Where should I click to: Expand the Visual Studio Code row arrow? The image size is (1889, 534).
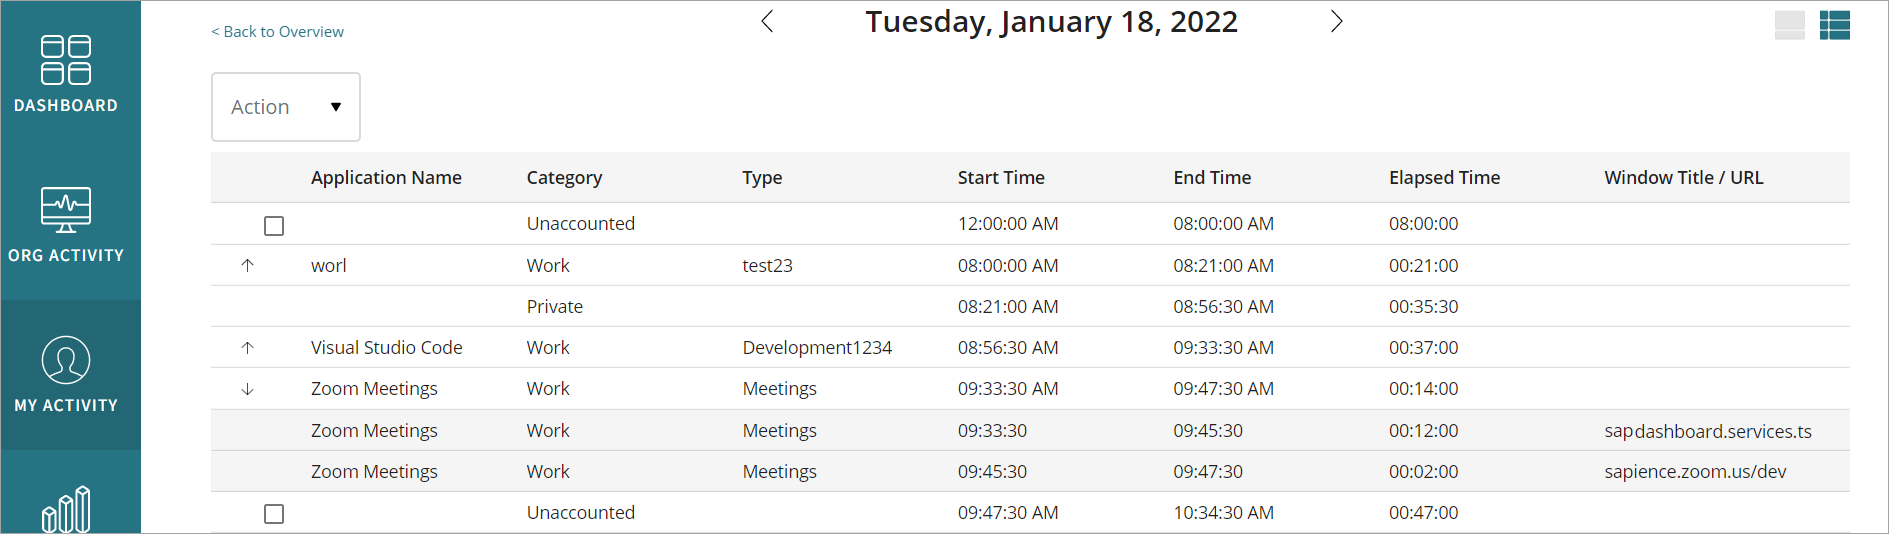click(248, 348)
